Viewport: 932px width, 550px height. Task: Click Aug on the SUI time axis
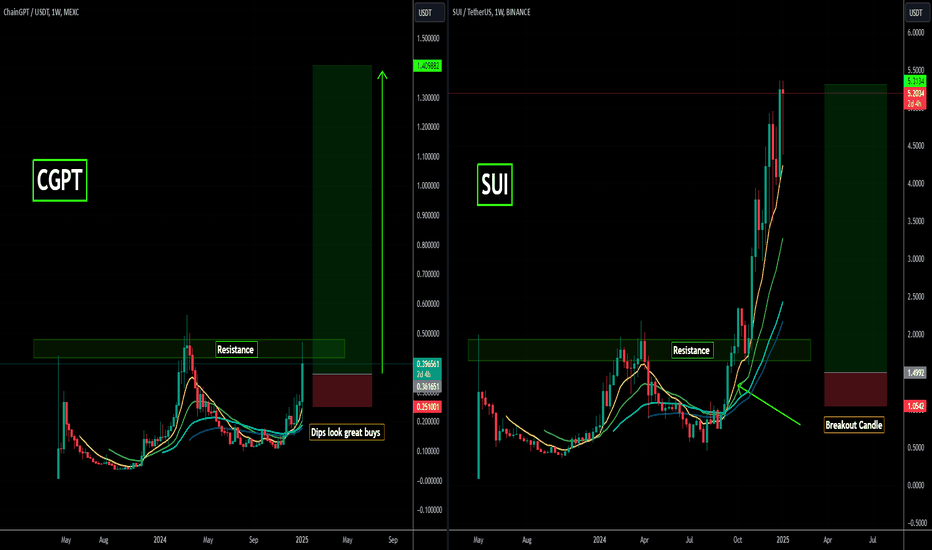click(x=527, y=540)
